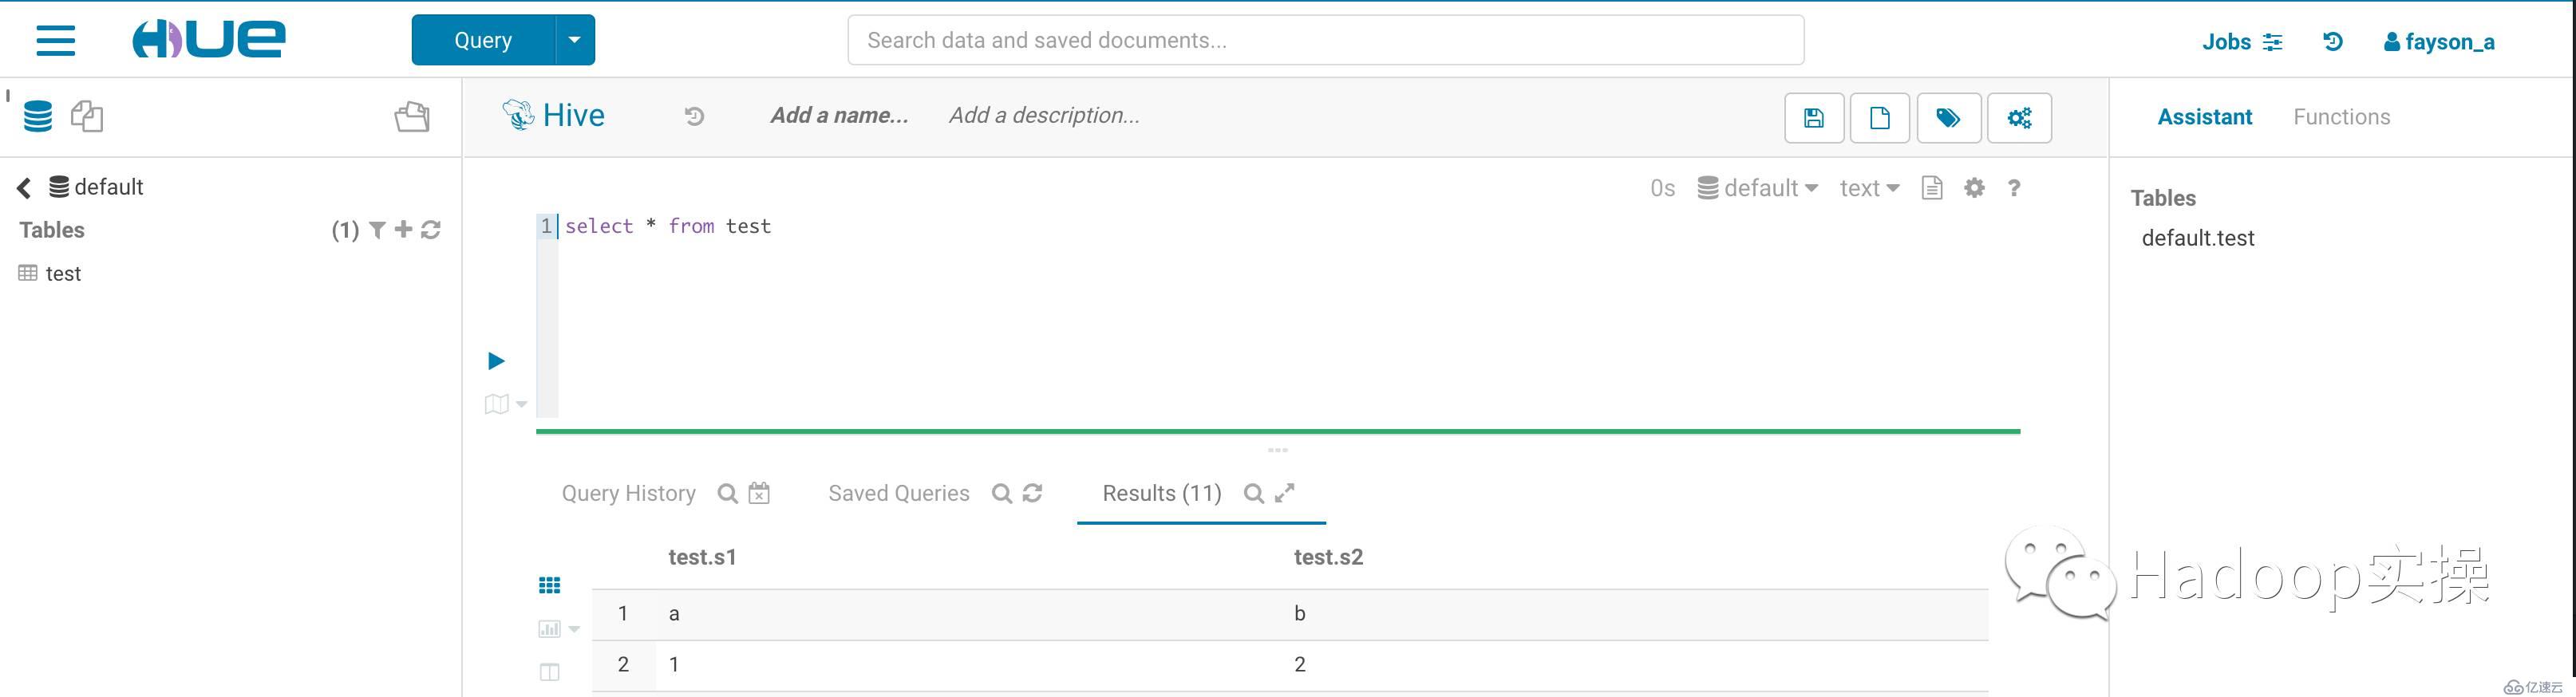Open session settings gears icon
Screen dimensions: 2576x697
point(2019,118)
